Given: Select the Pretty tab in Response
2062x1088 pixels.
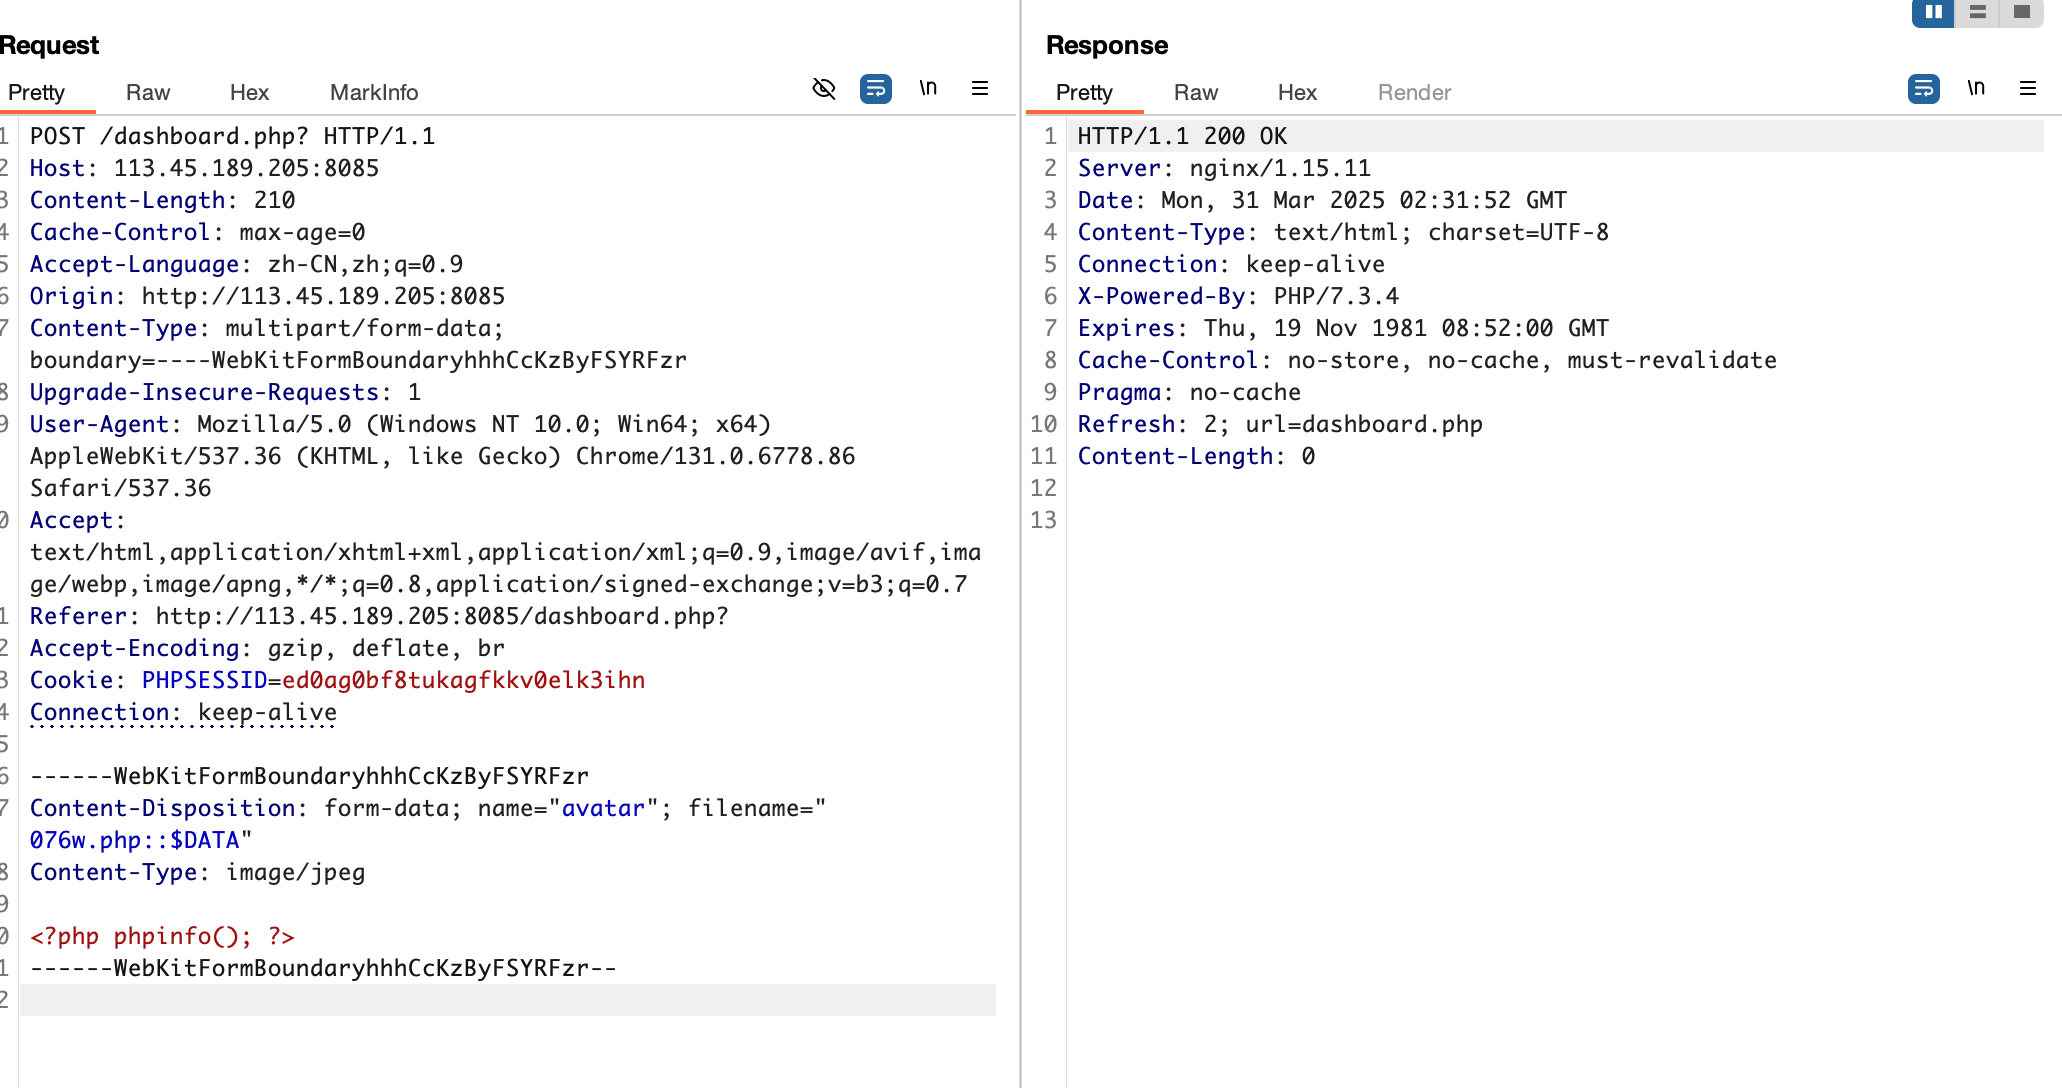Looking at the screenshot, I should click(1084, 93).
